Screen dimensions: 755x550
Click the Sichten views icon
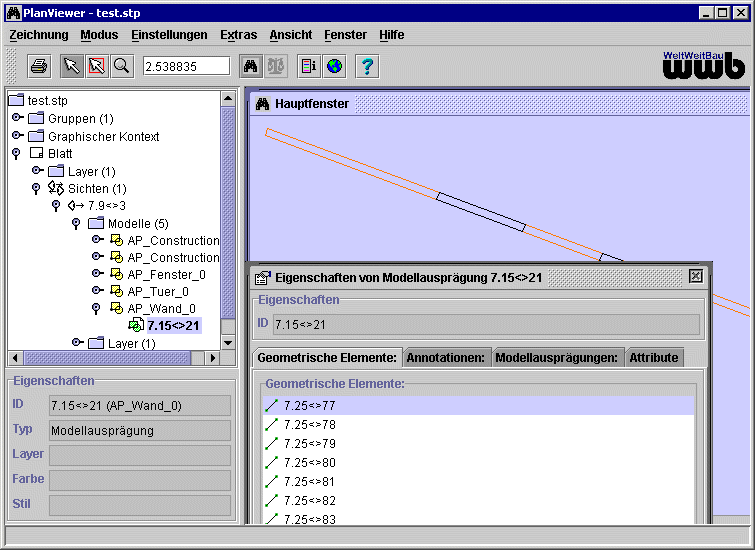coord(56,188)
